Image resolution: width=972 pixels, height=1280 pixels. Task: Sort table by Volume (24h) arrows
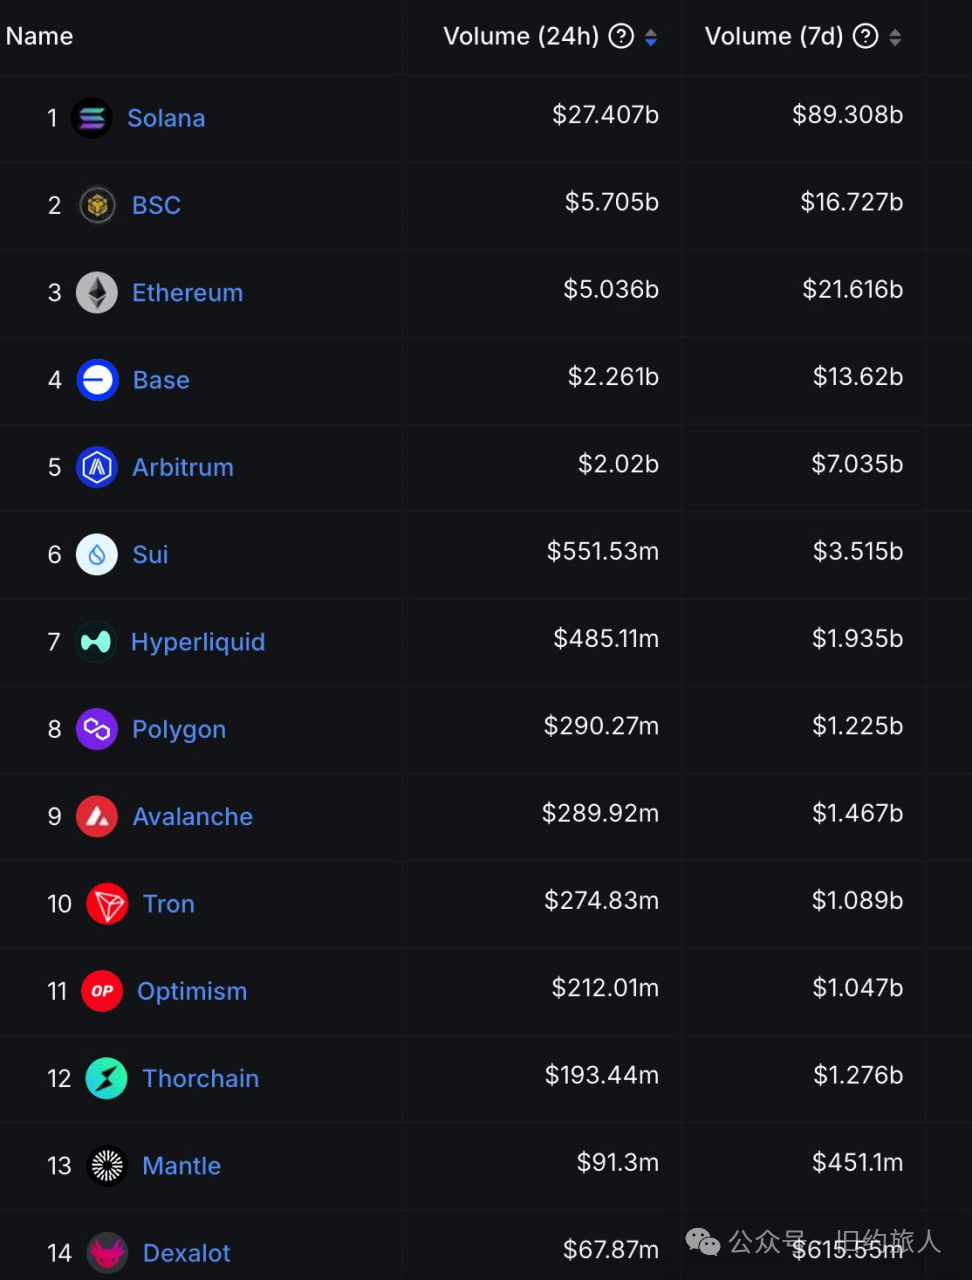click(x=651, y=38)
